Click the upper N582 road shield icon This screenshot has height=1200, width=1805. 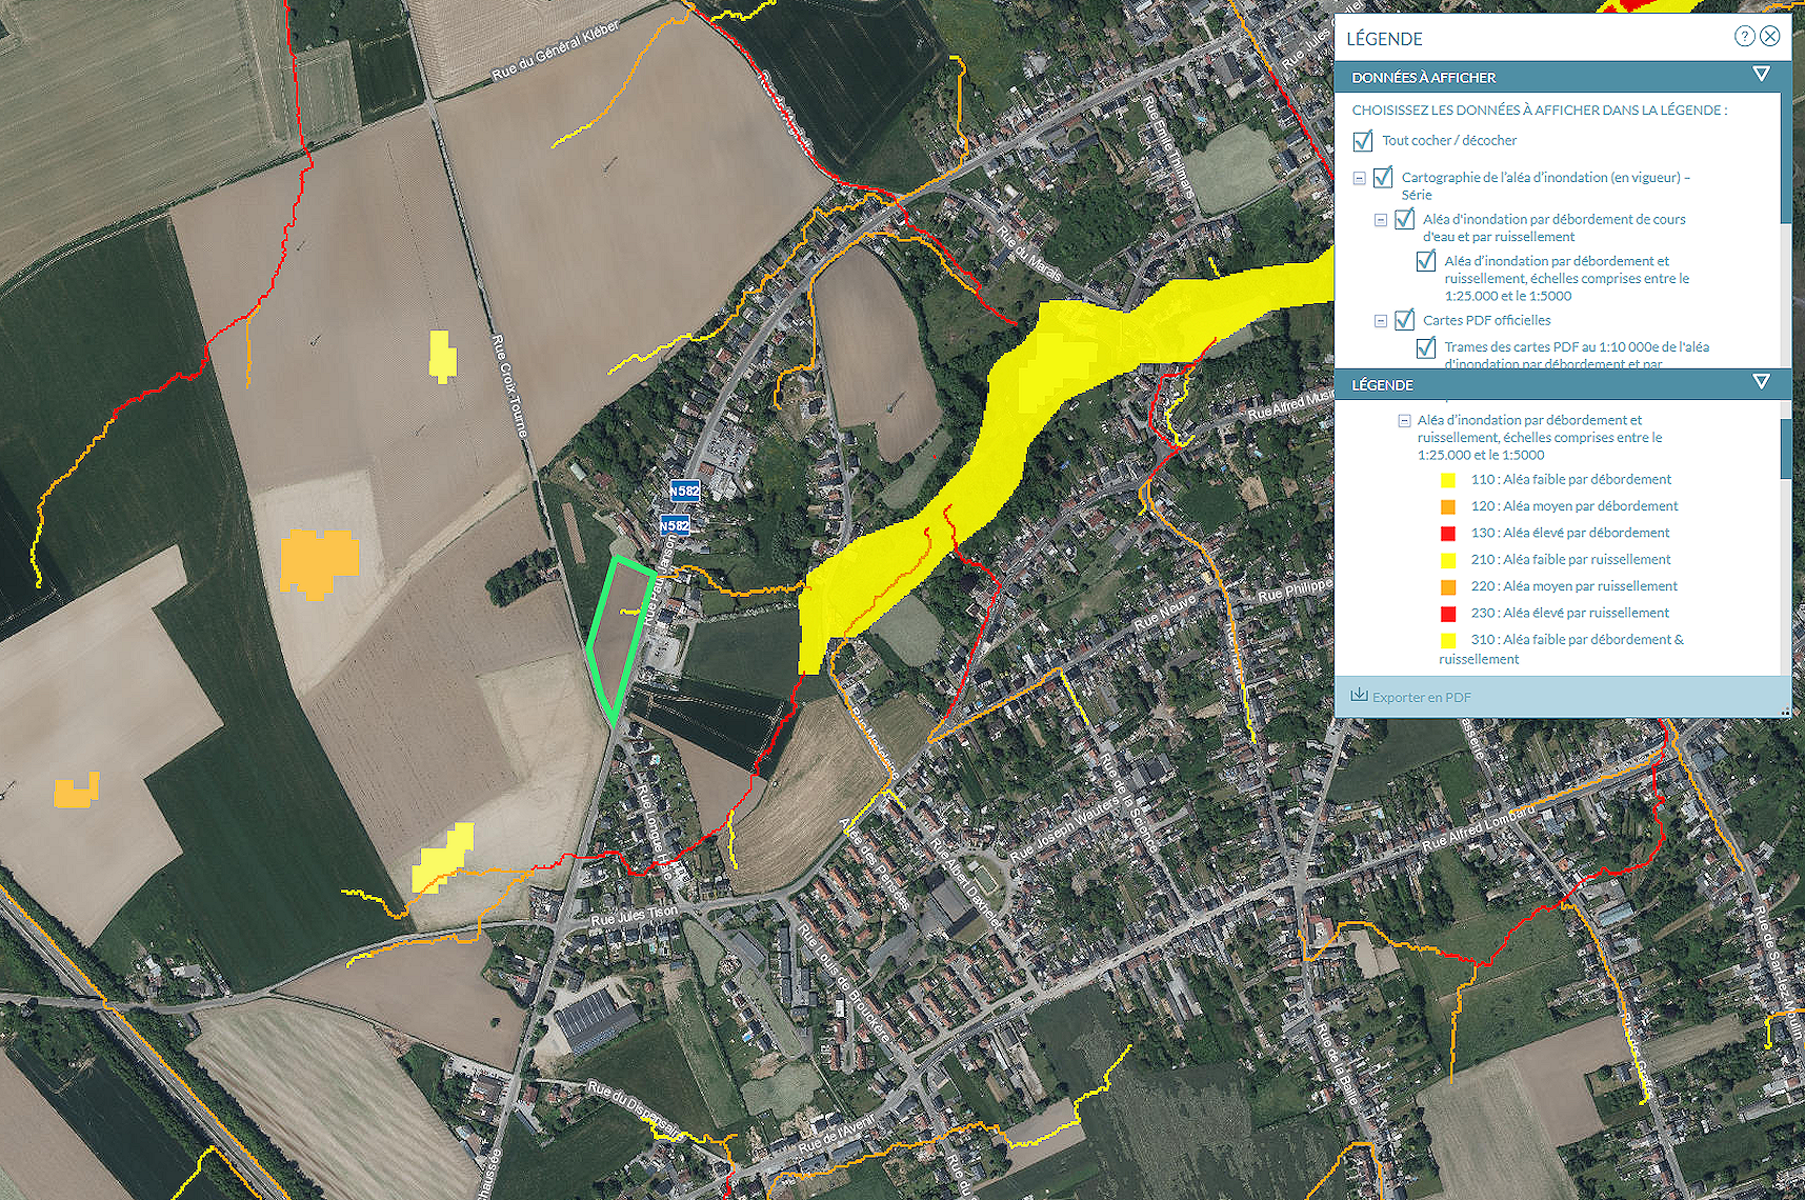(685, 491)
